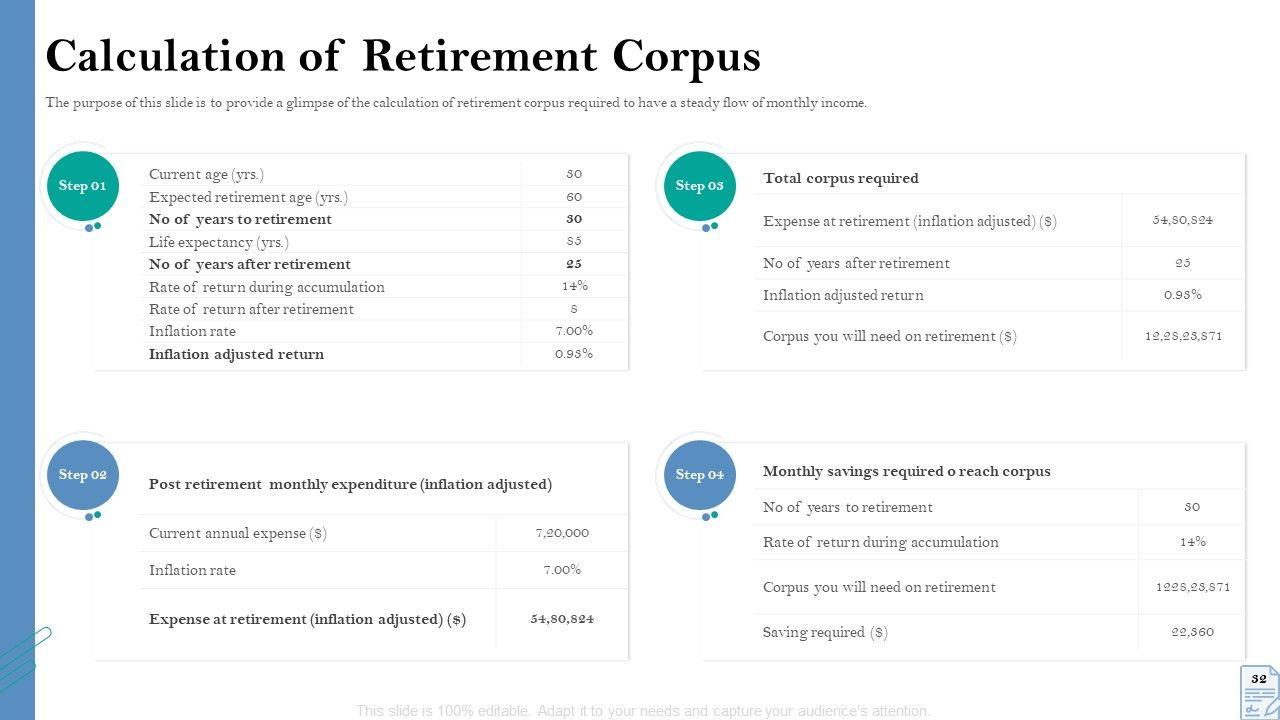The image size is (1280, 720).
Task: Click the Calculation of Retirement Corpus title
Action: point(403,56)
